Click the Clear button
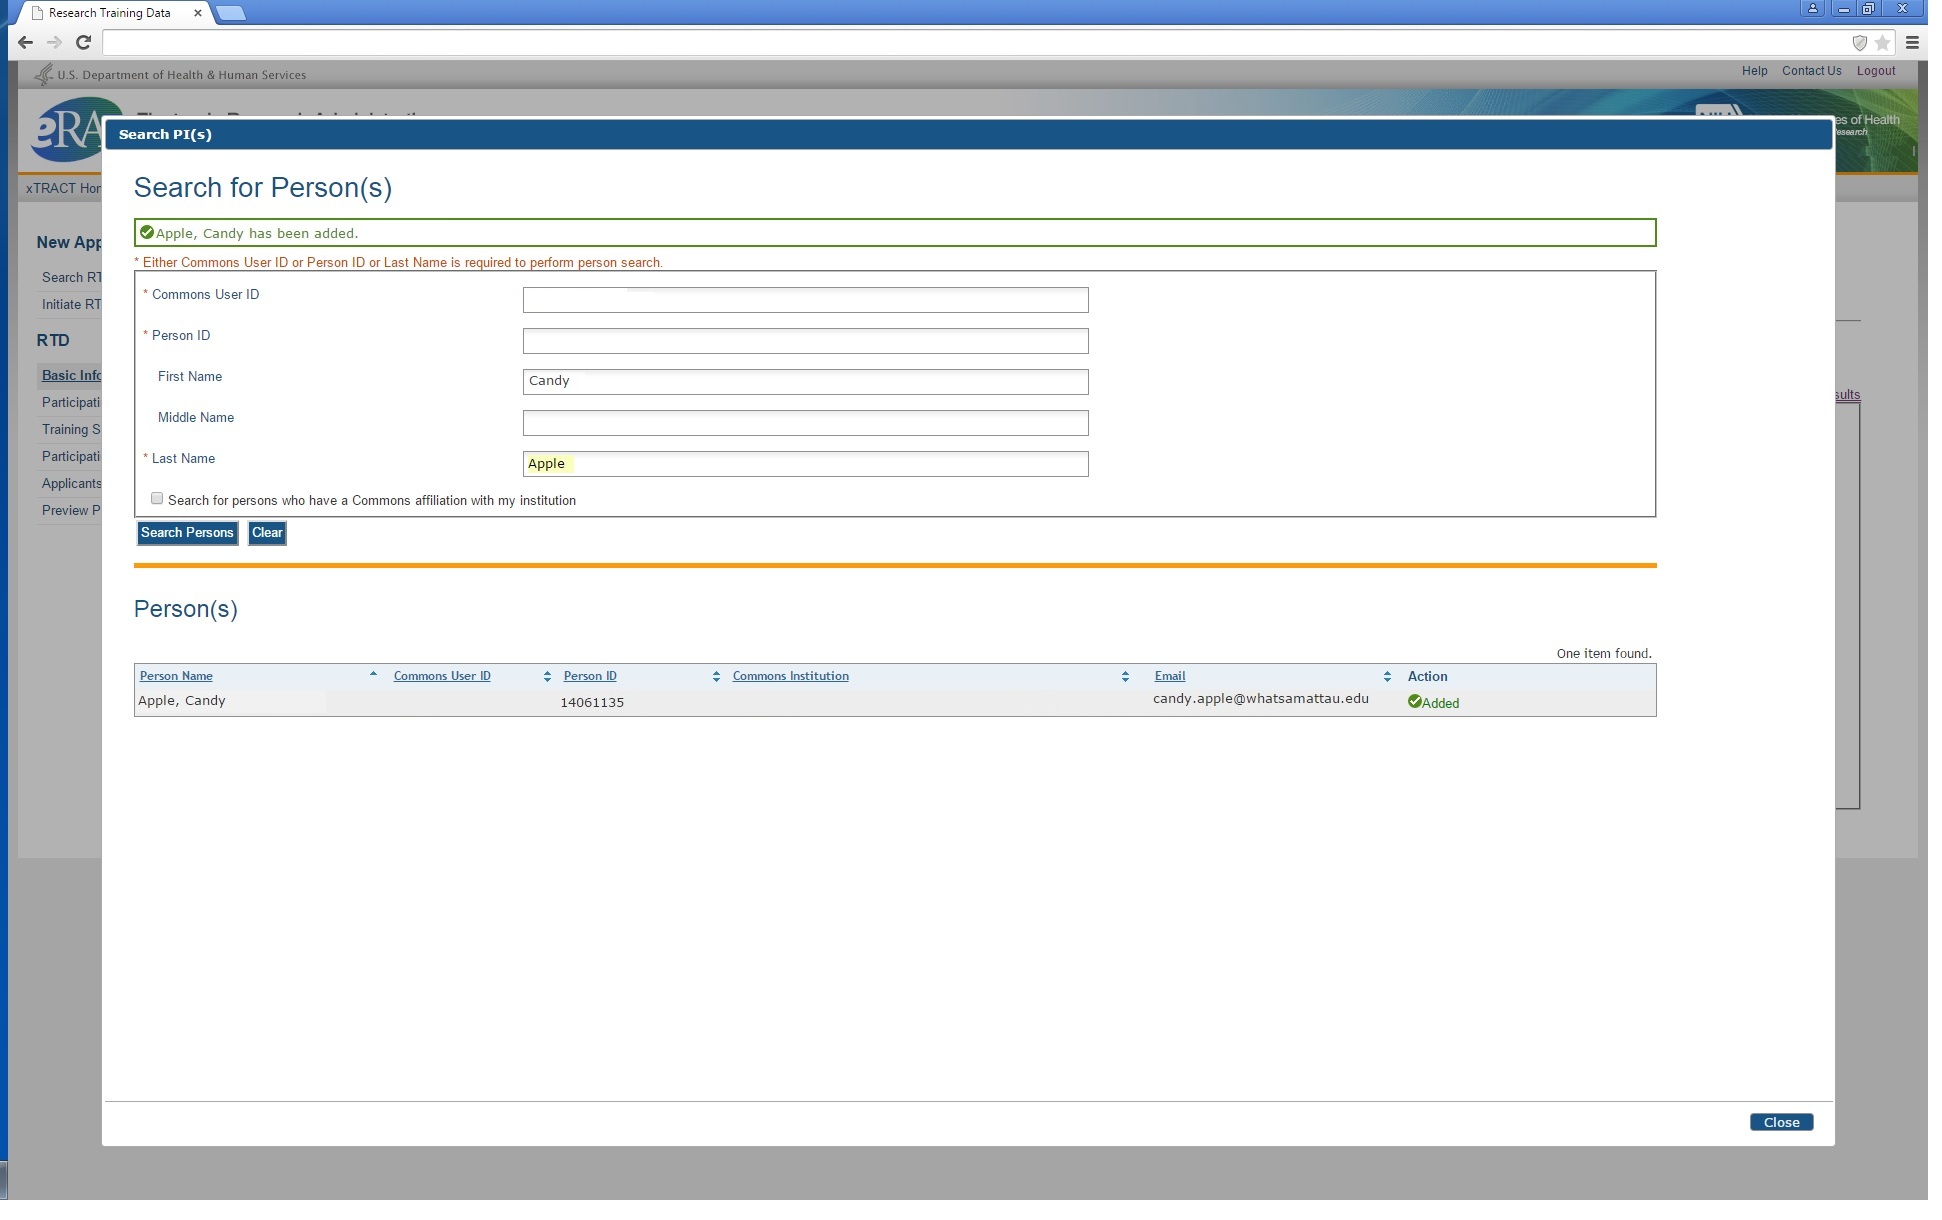 tap(267, 533)
